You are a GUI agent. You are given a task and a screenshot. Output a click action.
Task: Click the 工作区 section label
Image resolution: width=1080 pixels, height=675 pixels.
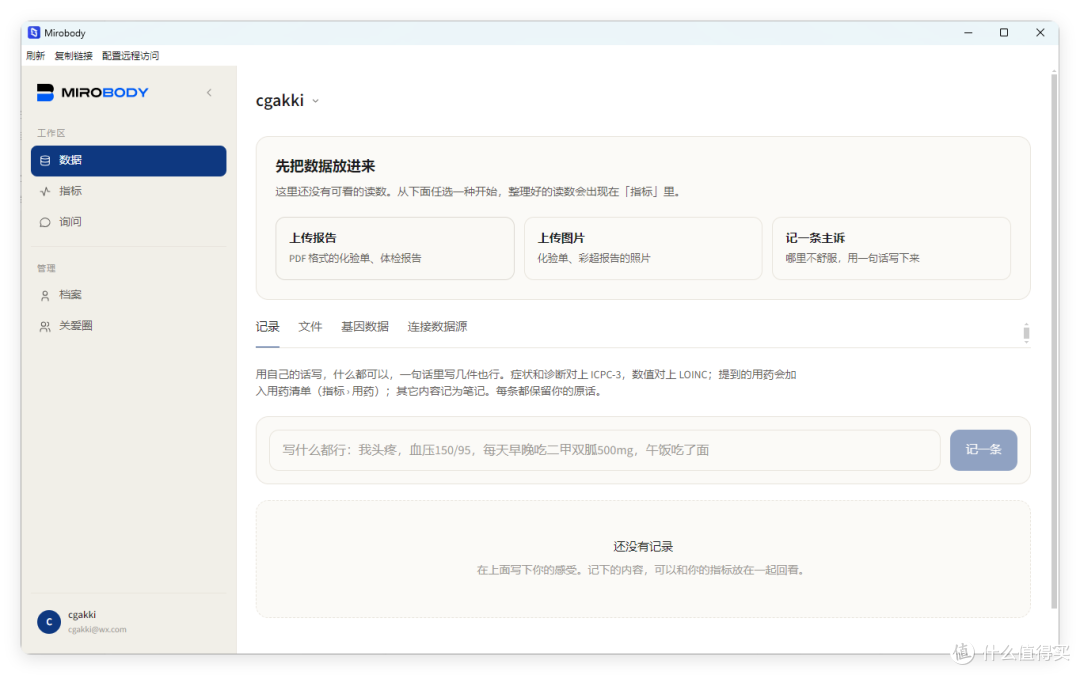tap(51, 133)
